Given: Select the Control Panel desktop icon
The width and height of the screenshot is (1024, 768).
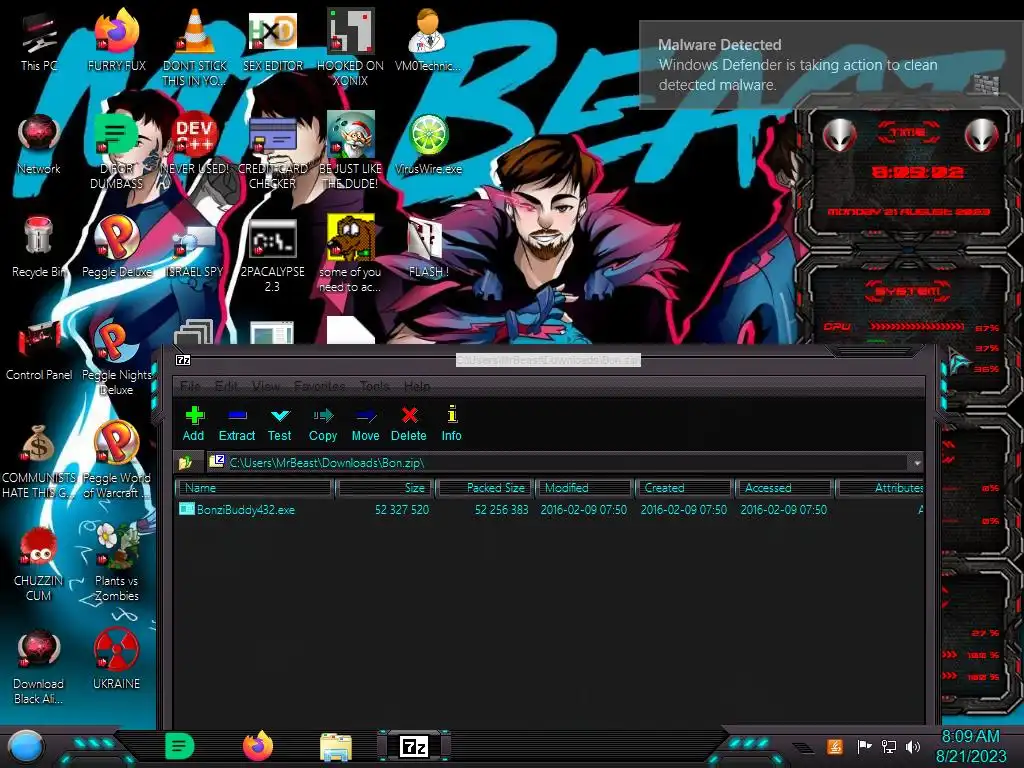Looking at the screenshot, I should pos(39,350).
